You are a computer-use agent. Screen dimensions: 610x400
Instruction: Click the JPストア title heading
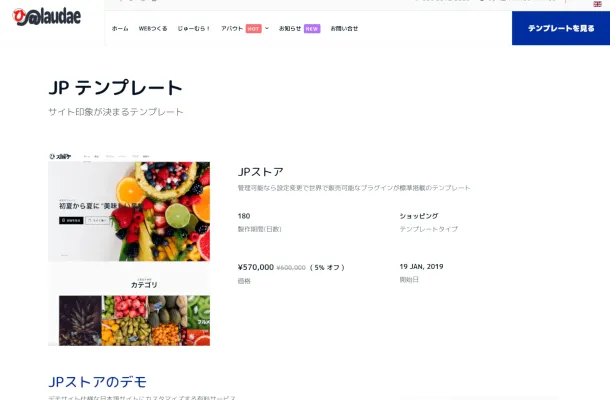260,171
